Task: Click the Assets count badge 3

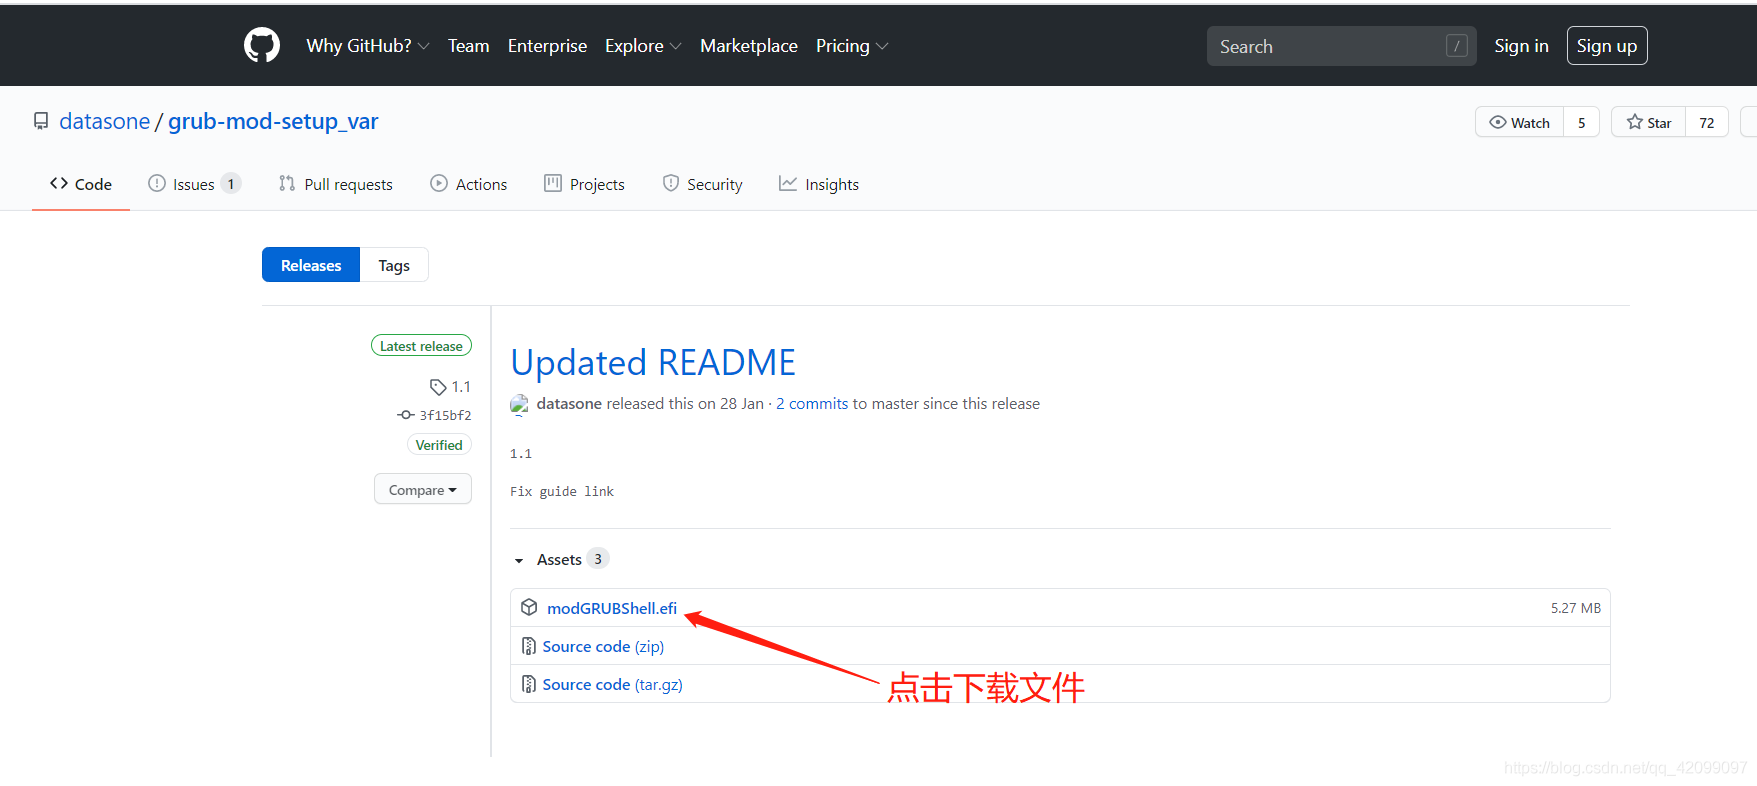Action: (x=598, y=559)
